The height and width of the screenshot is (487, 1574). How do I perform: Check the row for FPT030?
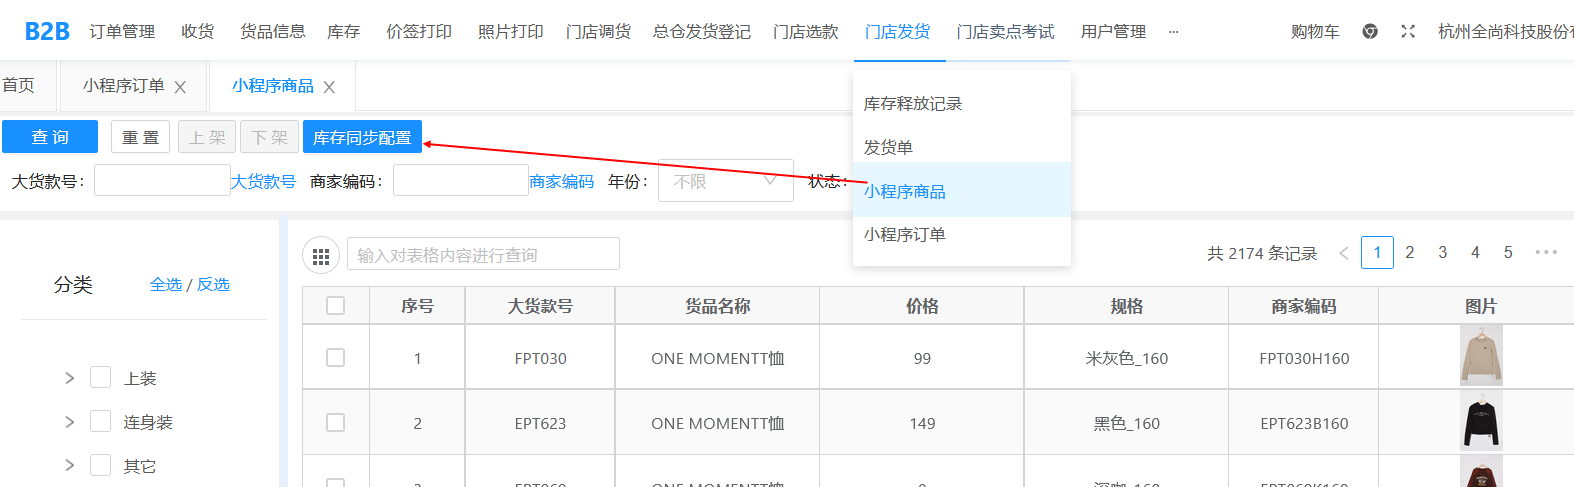pyautogui.click(x=336, y=358)
